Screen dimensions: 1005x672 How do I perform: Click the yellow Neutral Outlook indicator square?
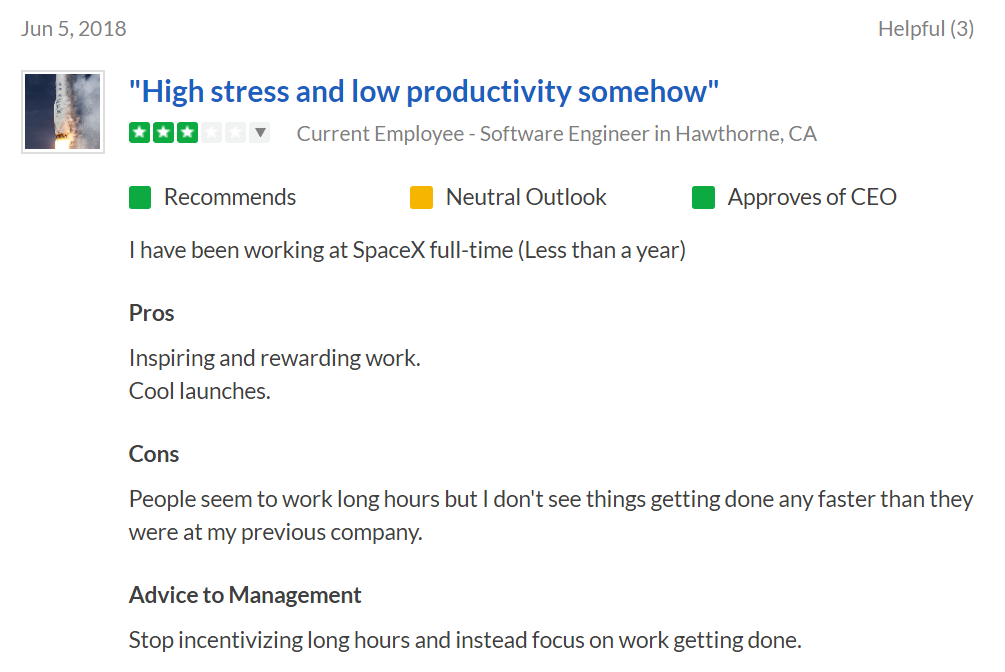(x=421, y=197)
